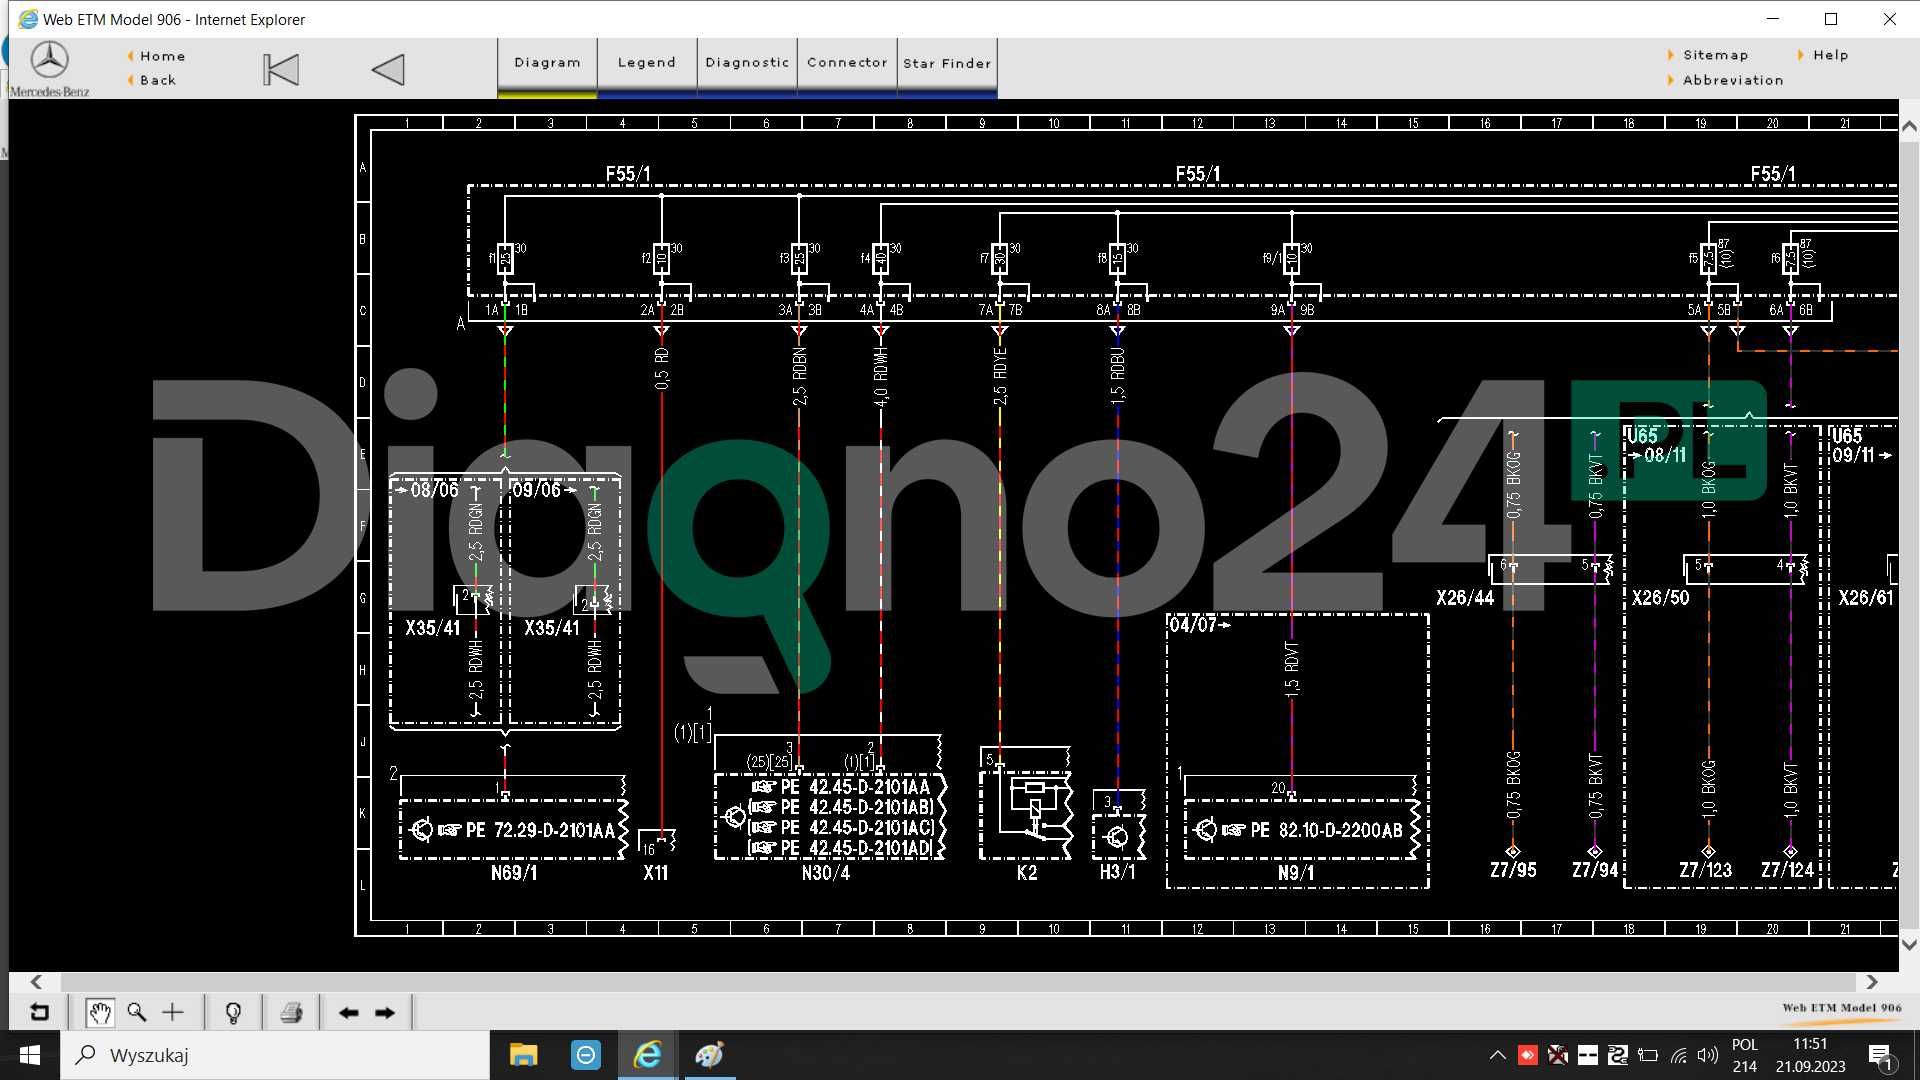Select the magnifier zoom tool
This screenshot has width=1920, height=1080.
point(137,1012)
